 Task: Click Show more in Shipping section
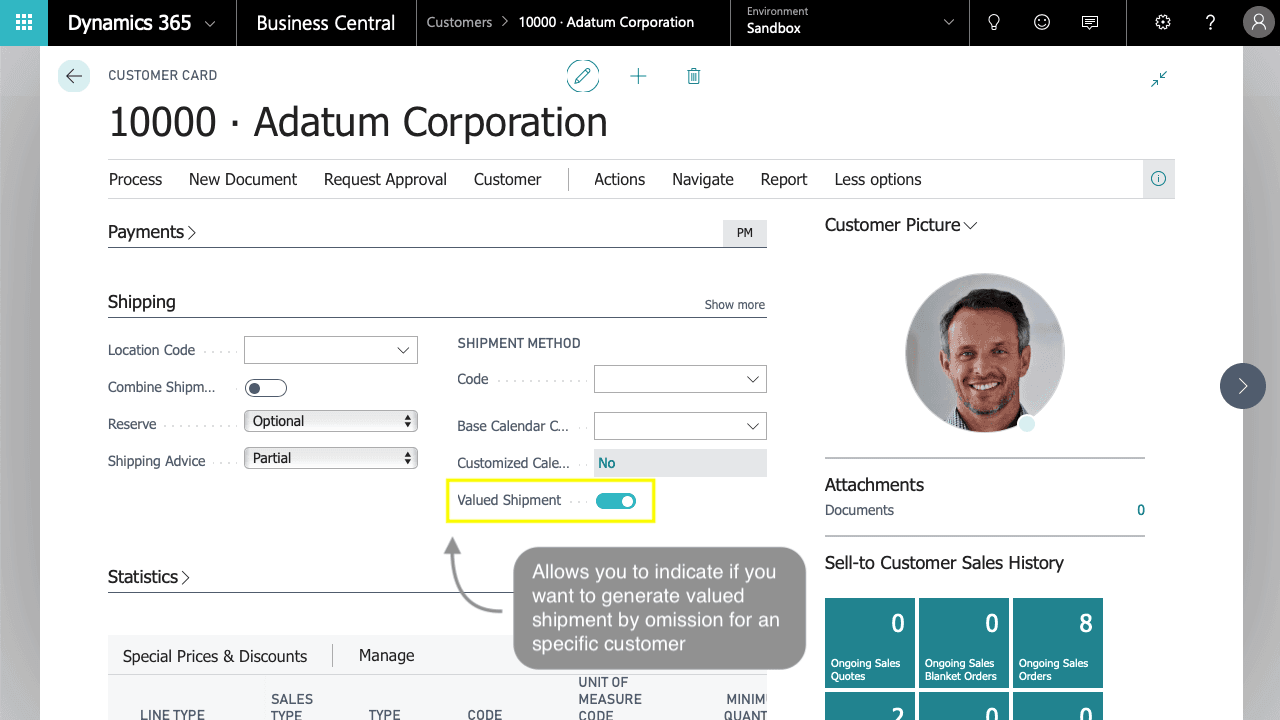(x=735, y=305)
